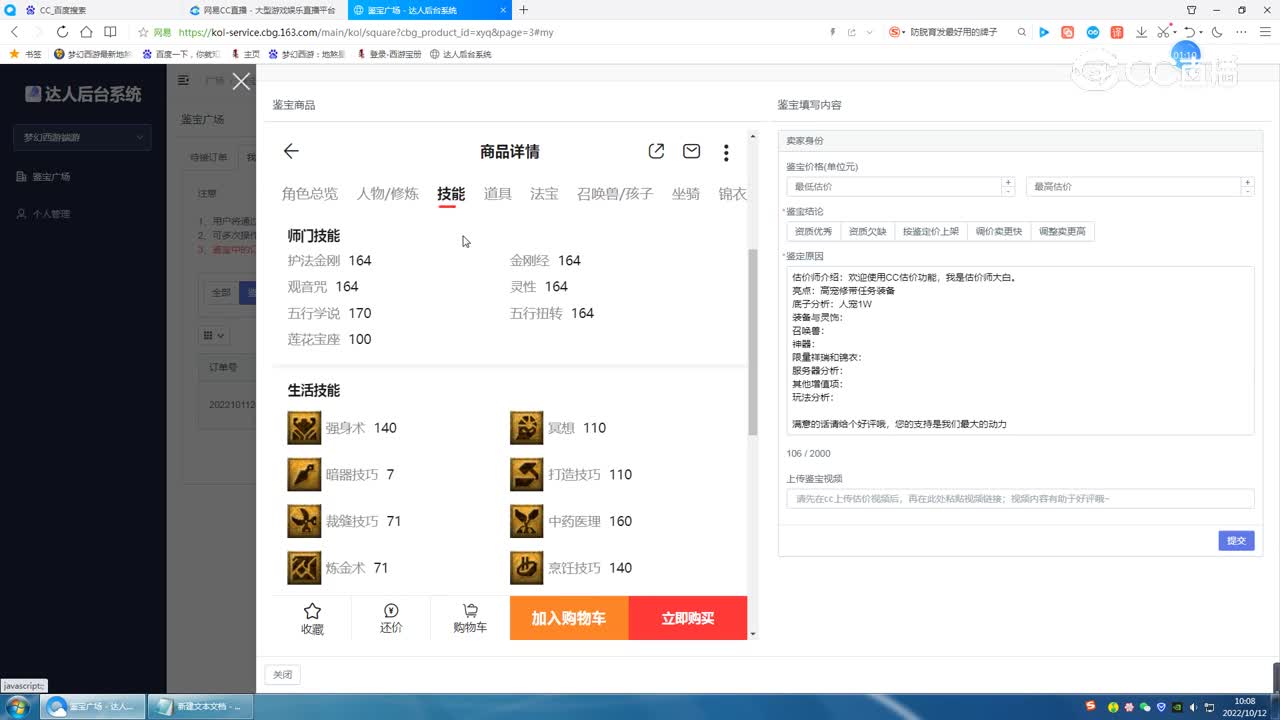The width and height of the screenshot is (1280, 720).
Task: Bookmark this page with the star icon
Action: point(143,32)
